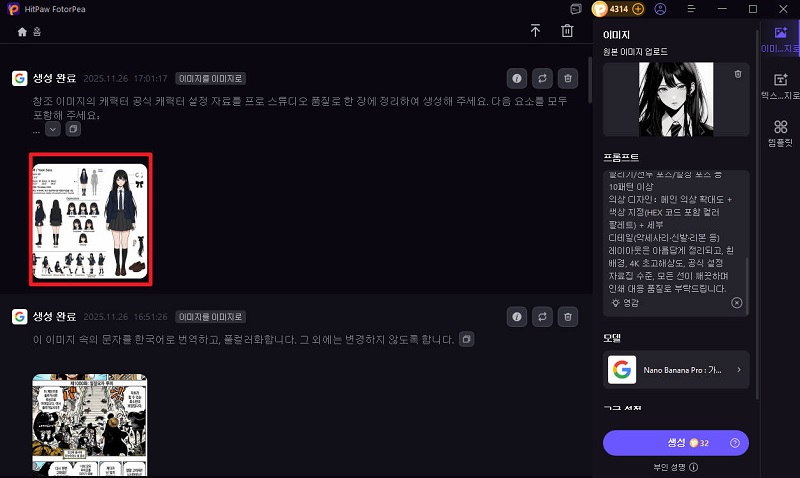Viewport: 800px width, 478px height.
Task: Click the delete-all trash icon in the header
Action: point(567,31)
